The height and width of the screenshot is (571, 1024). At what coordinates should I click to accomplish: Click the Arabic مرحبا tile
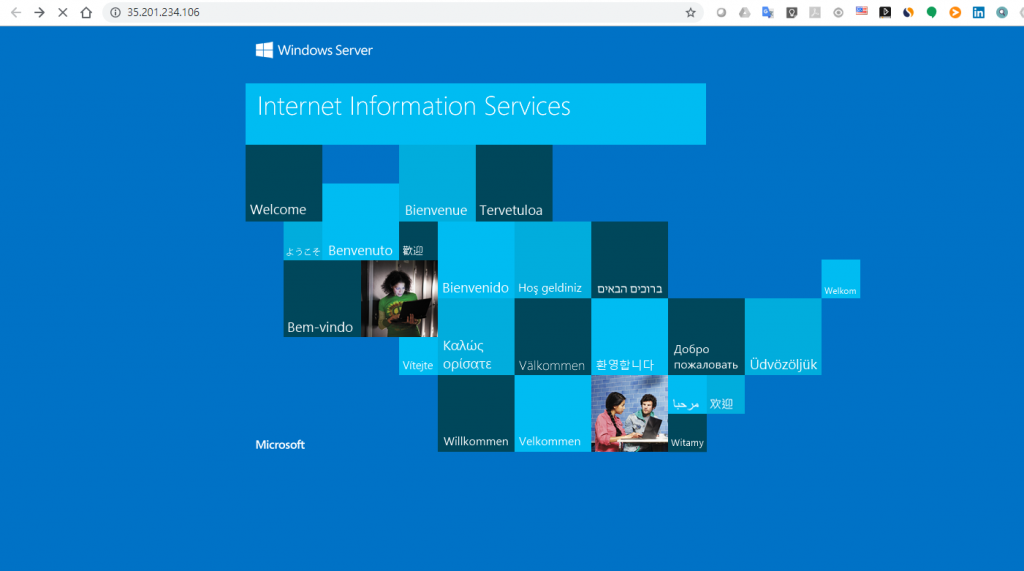tap(687, 394)
